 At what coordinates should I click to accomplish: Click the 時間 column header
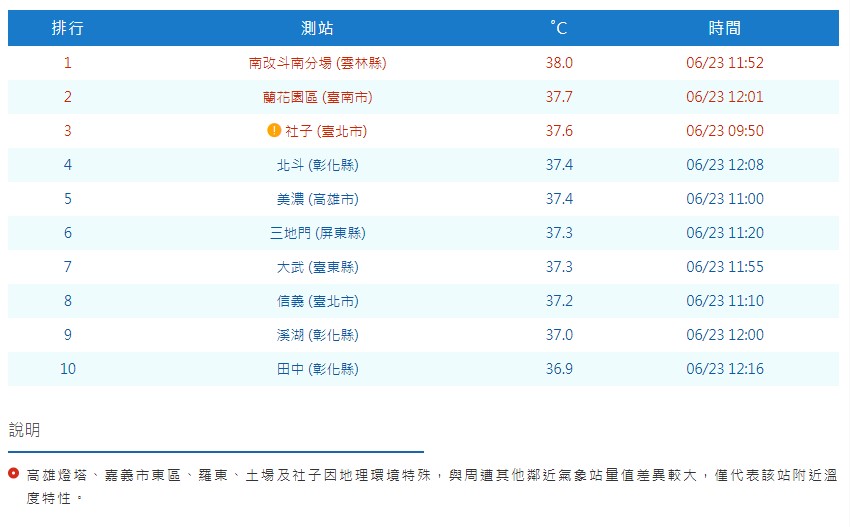pyautogui.click(x=725, y=28)
